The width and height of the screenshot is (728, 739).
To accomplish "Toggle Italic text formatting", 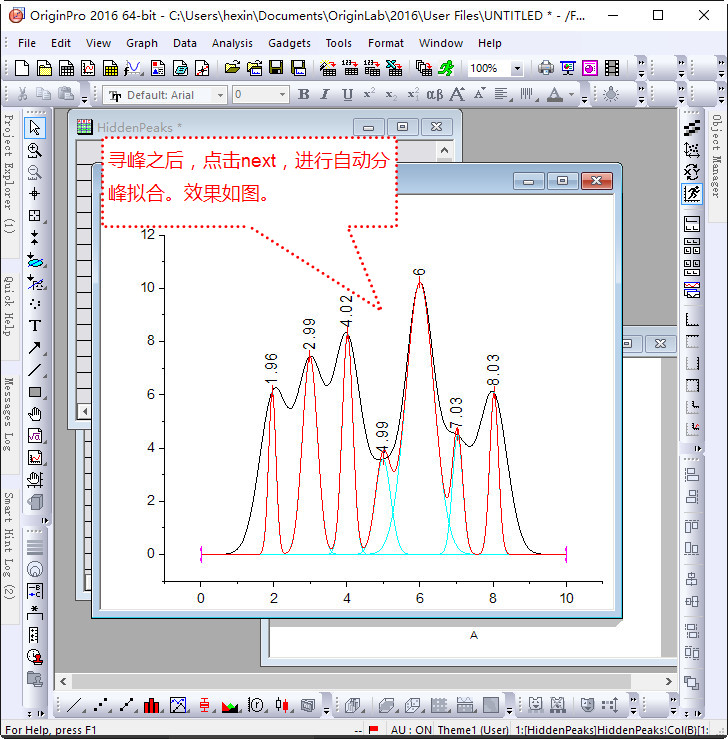I will [325, 95].
